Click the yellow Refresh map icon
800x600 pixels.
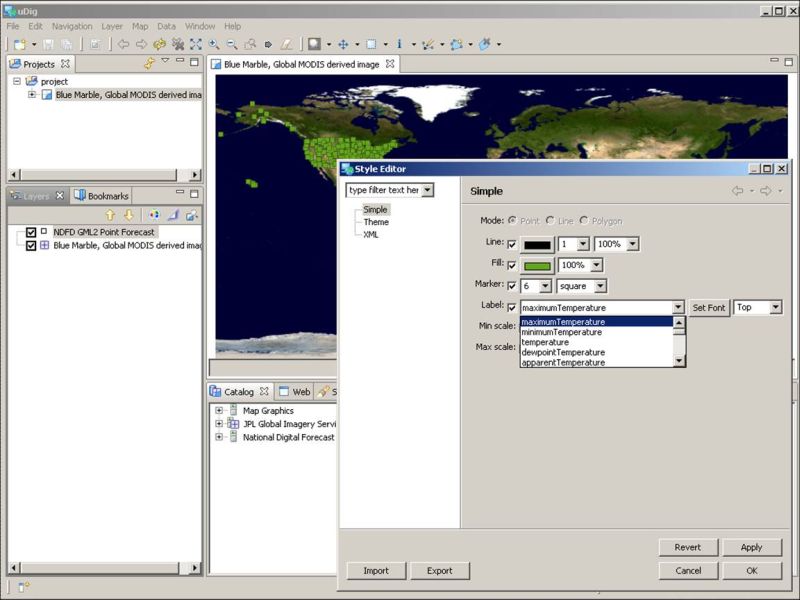click(160, 44)
